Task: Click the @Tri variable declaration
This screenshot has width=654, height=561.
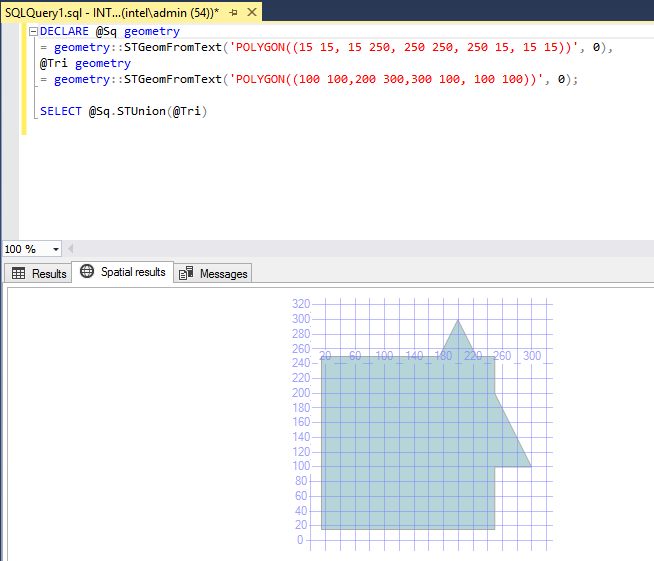Action: 53,63
